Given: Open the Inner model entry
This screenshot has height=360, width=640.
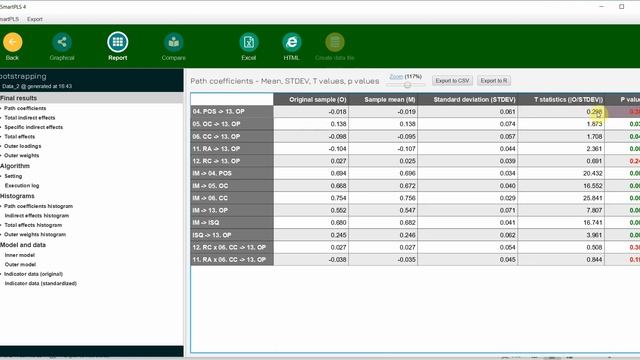Looking at the screenshot, I should click(x=20, y=255).
